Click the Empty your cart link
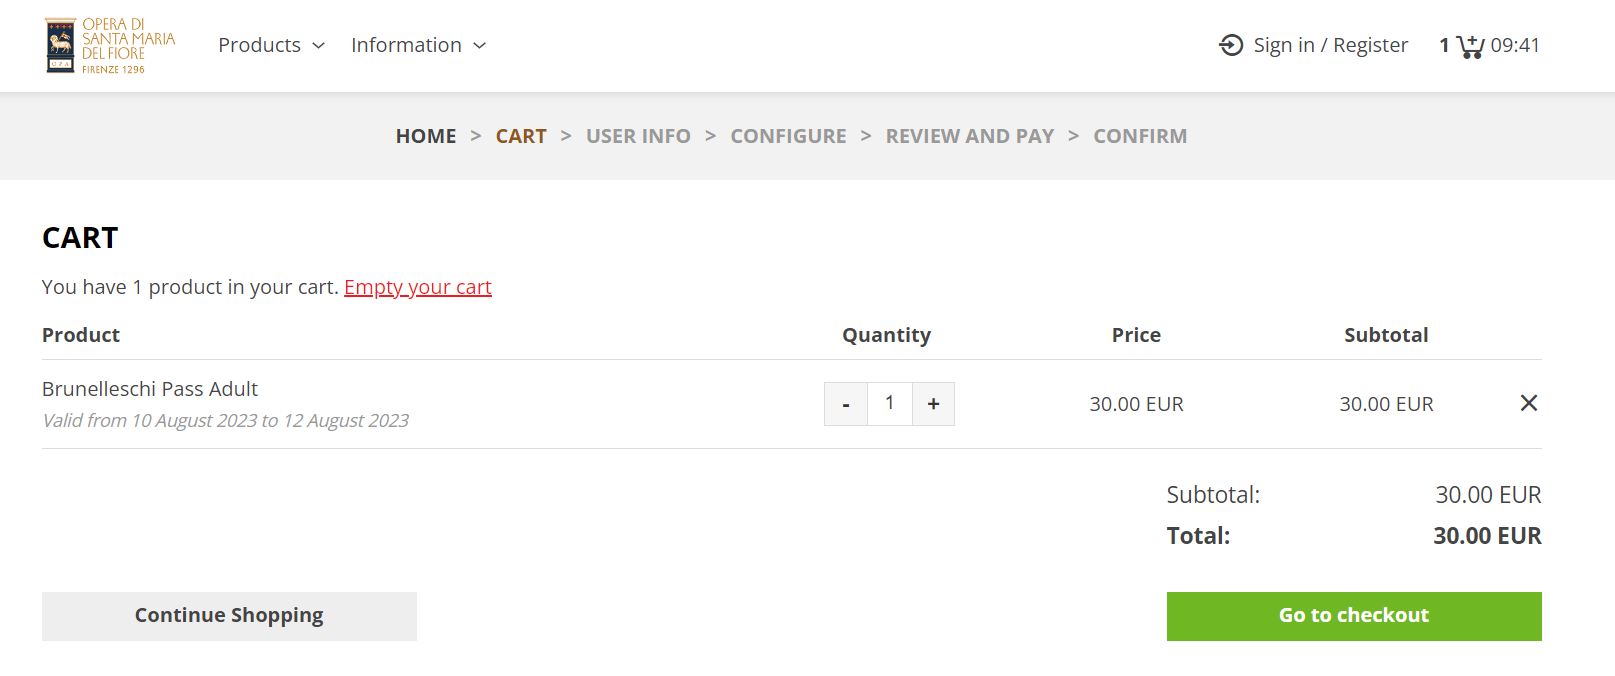Image resolution: width=1615 pixels, height=676 pixels. click(x=418, y=287)
